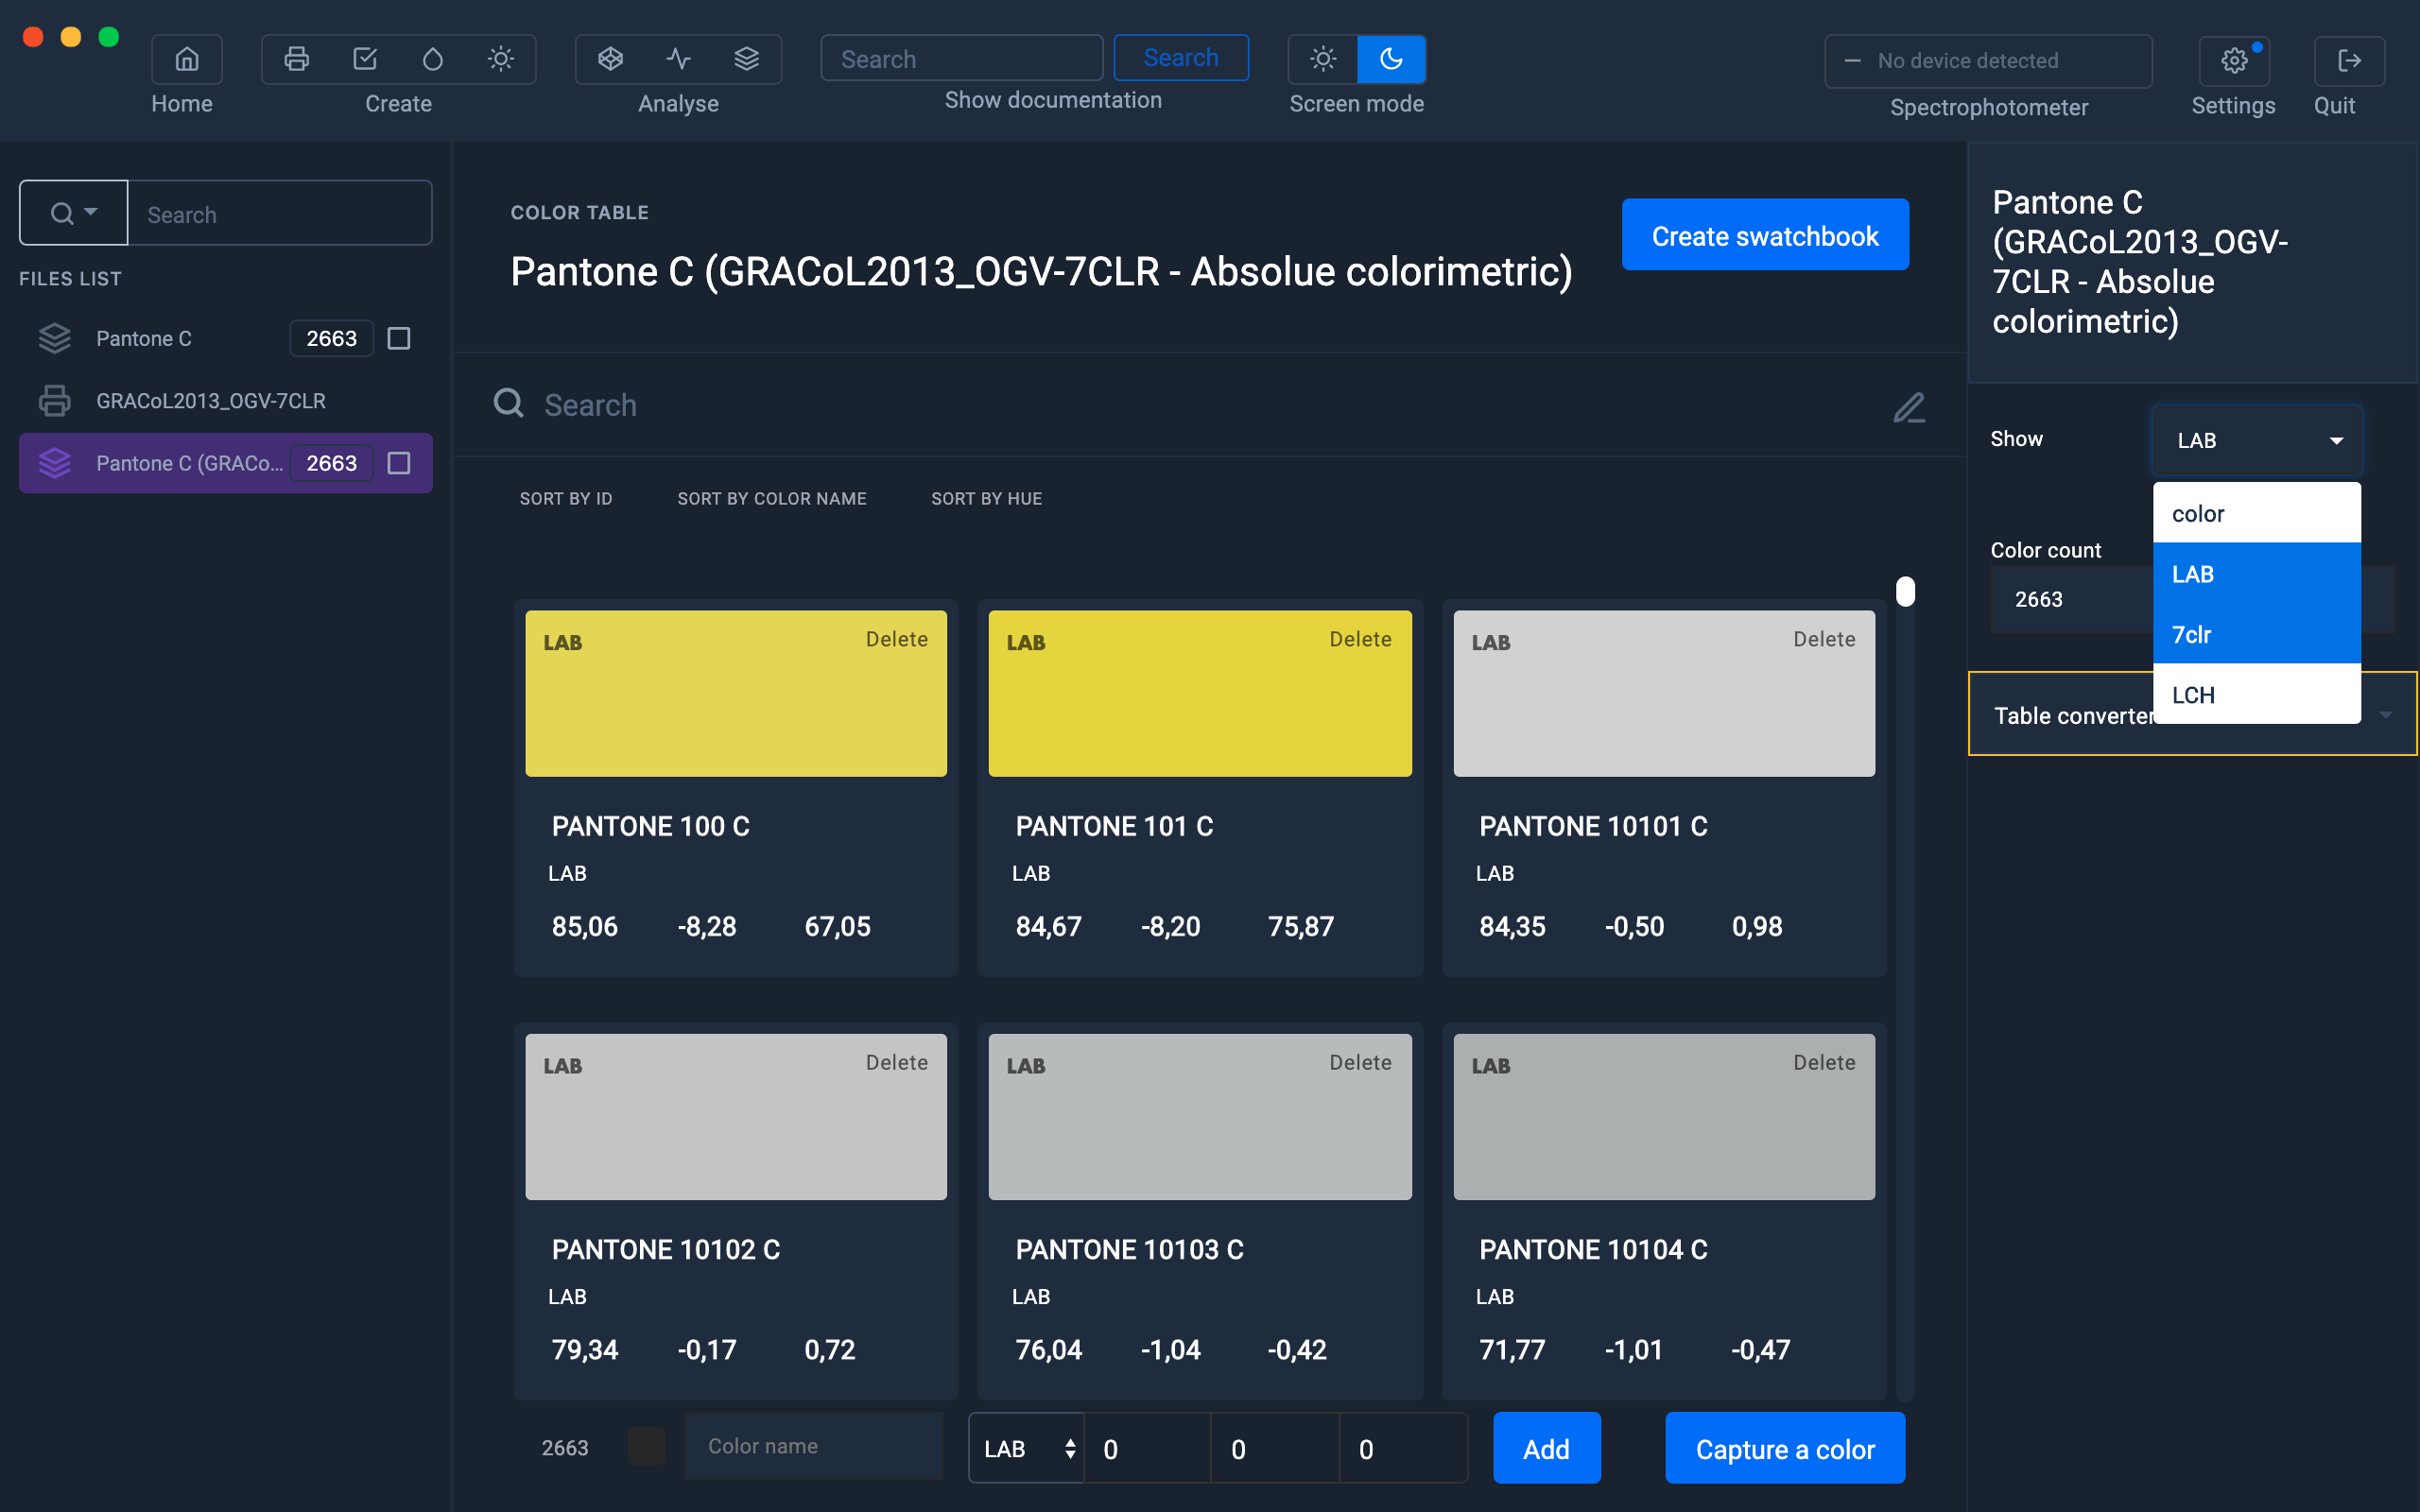
Task: Click layers icon of selected Pantone C (GRACo... file
Action: pos(54,463)
